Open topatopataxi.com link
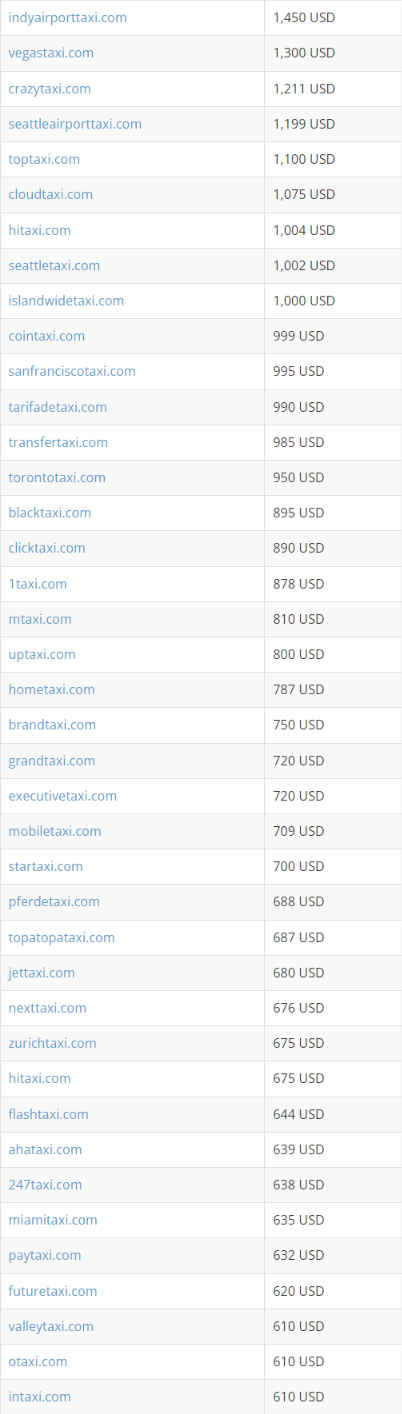The height and width of the screenshot is (1414, 402). pos(61,937)
